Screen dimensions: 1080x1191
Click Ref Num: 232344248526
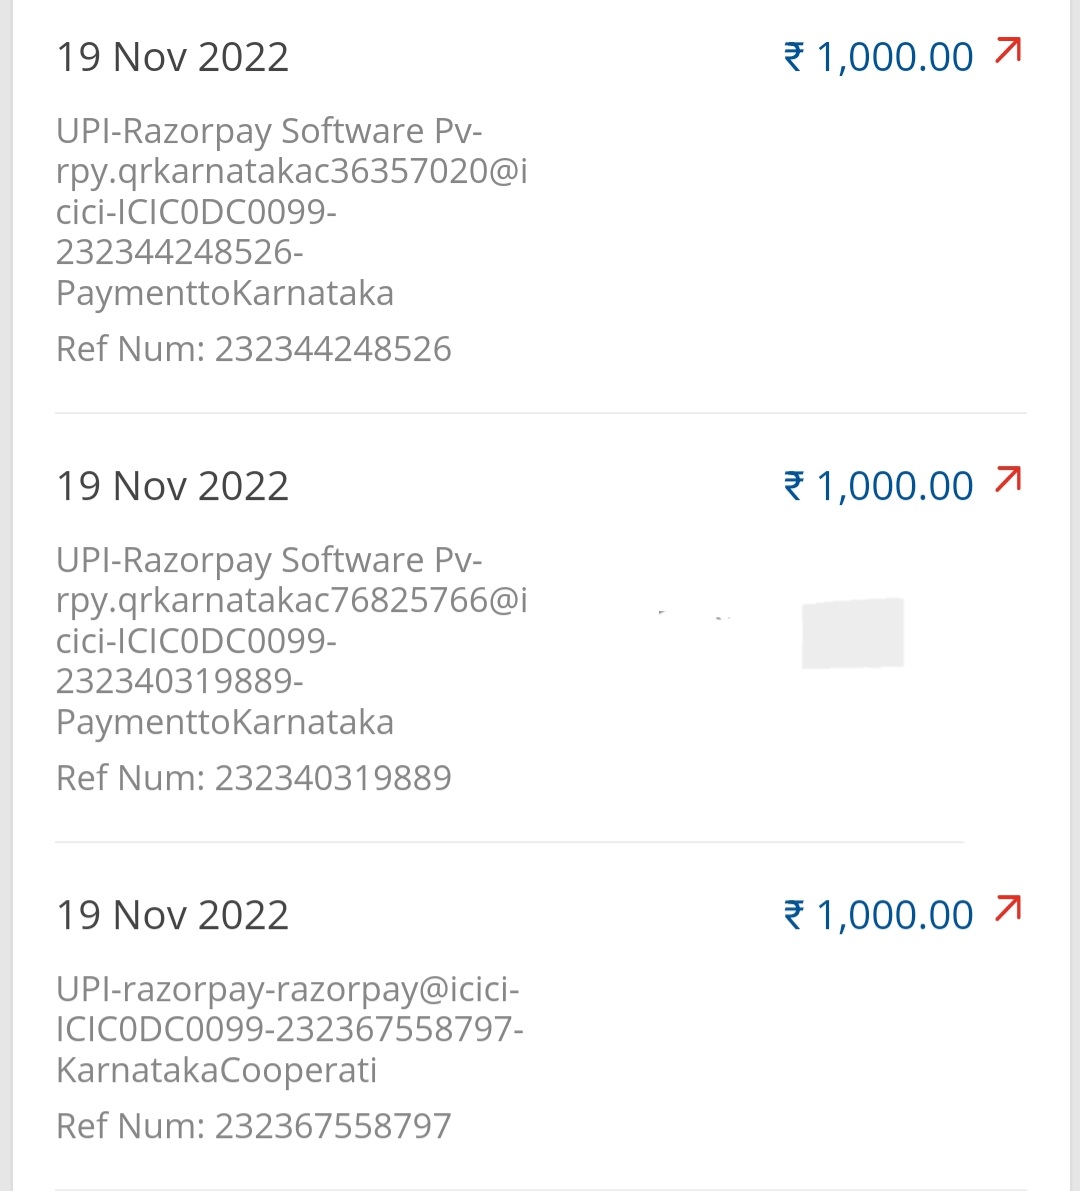point(254,349)
